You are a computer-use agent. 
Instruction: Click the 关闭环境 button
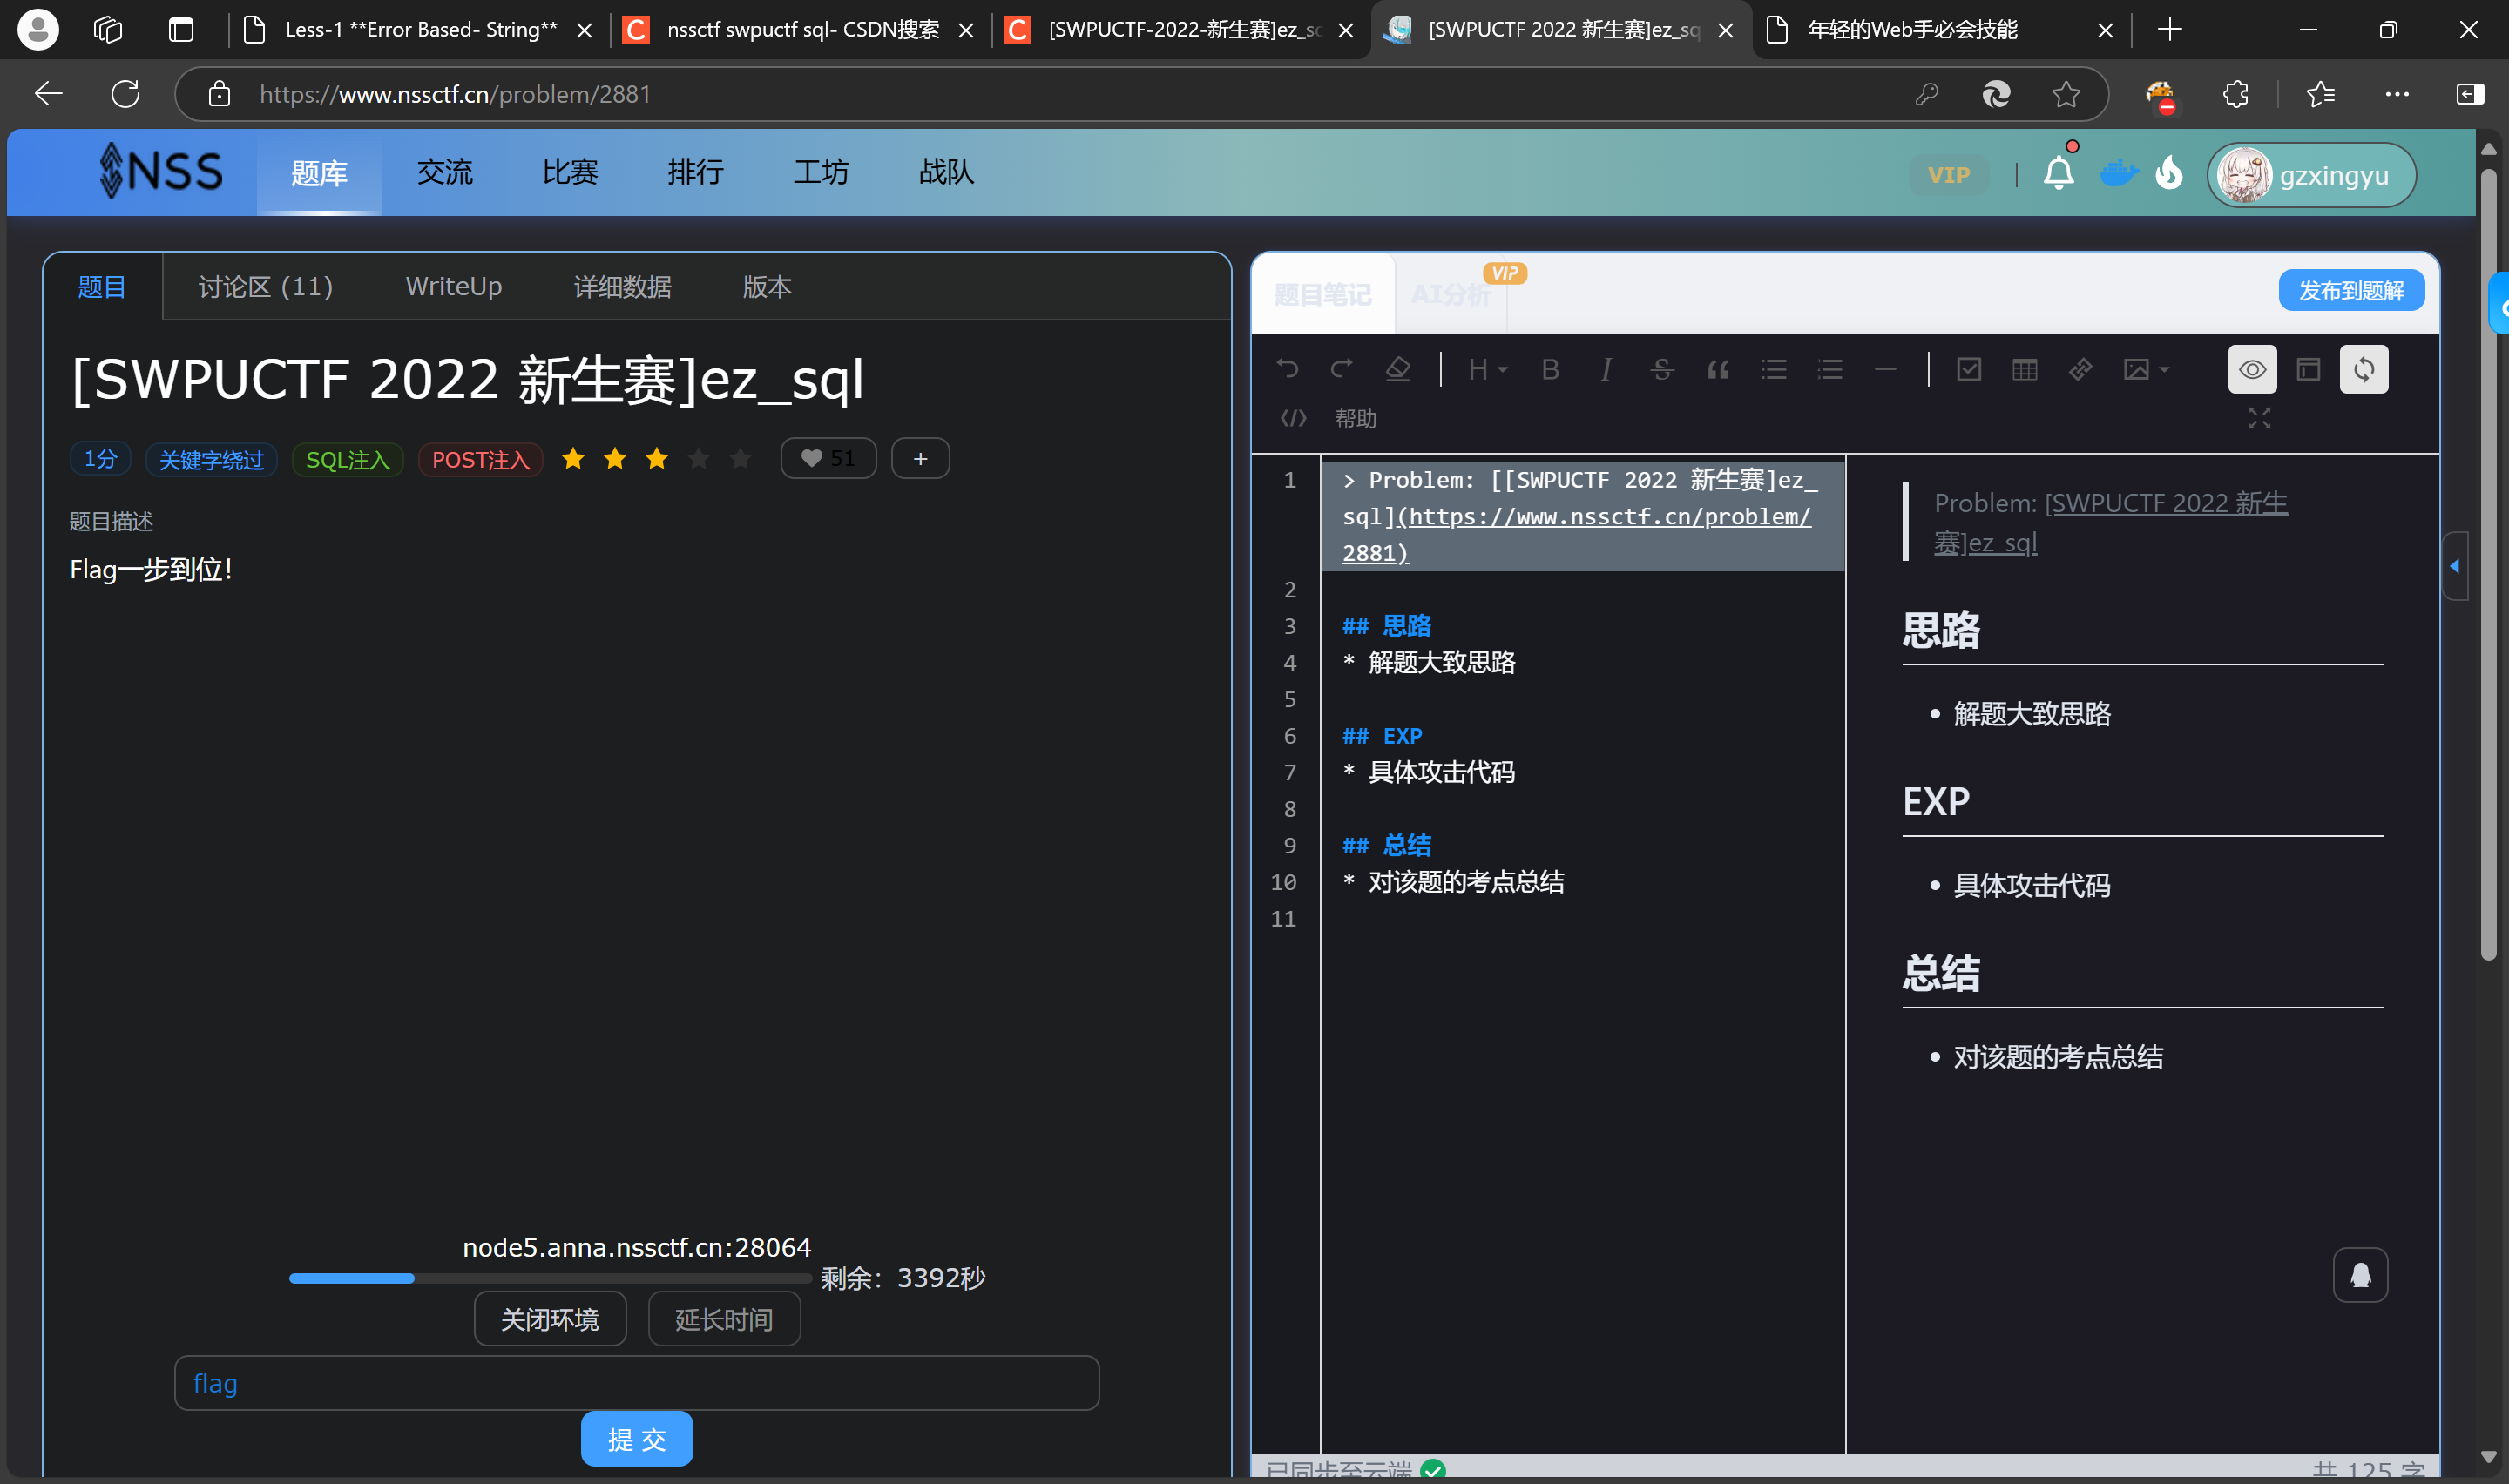550,1319
